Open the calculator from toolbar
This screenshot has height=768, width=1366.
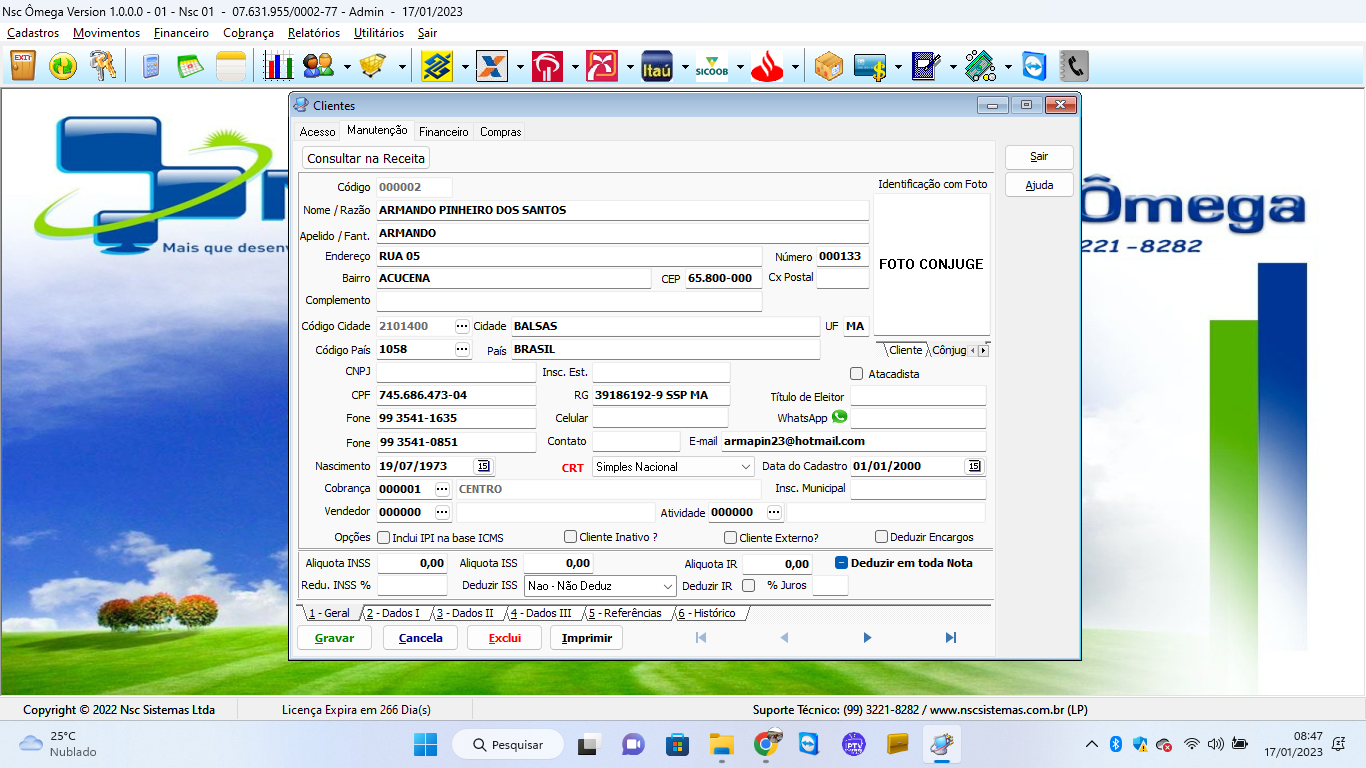[151, 67]
